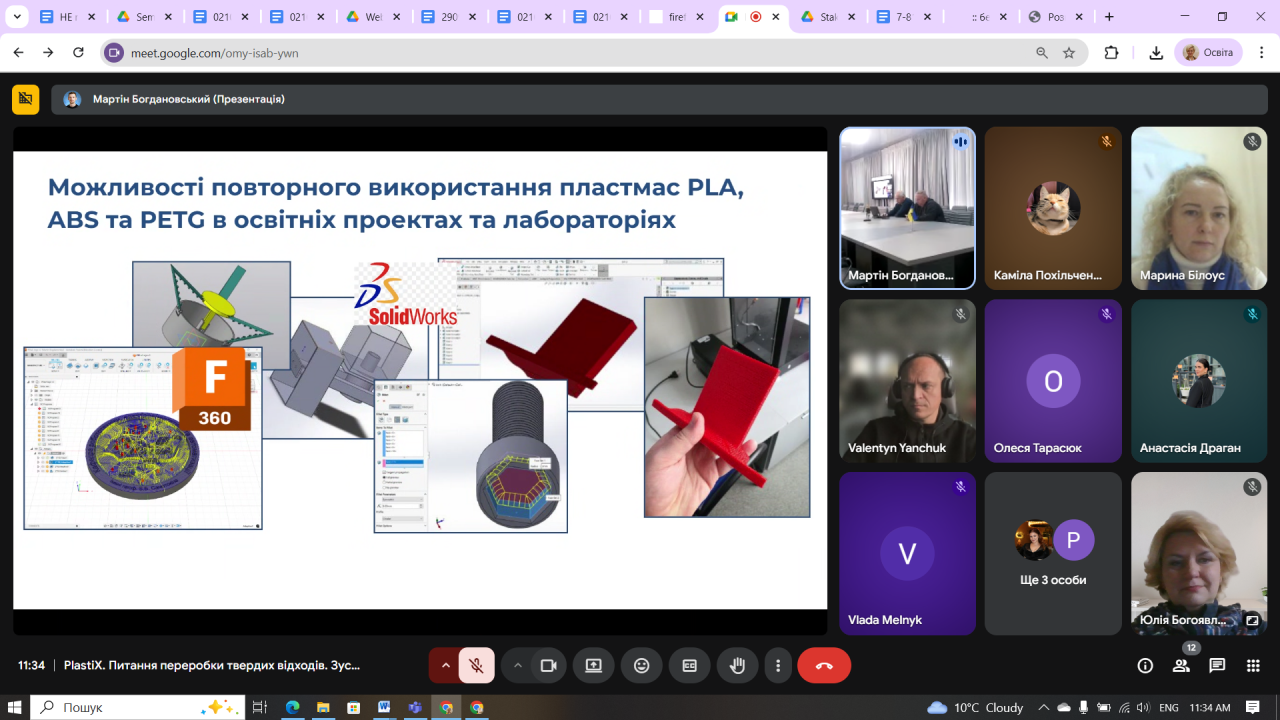Image resolution: width=1280 pixels, height=720 pixels.
Task: Unmute the microphone in the call controls
Action: point(477,666)
